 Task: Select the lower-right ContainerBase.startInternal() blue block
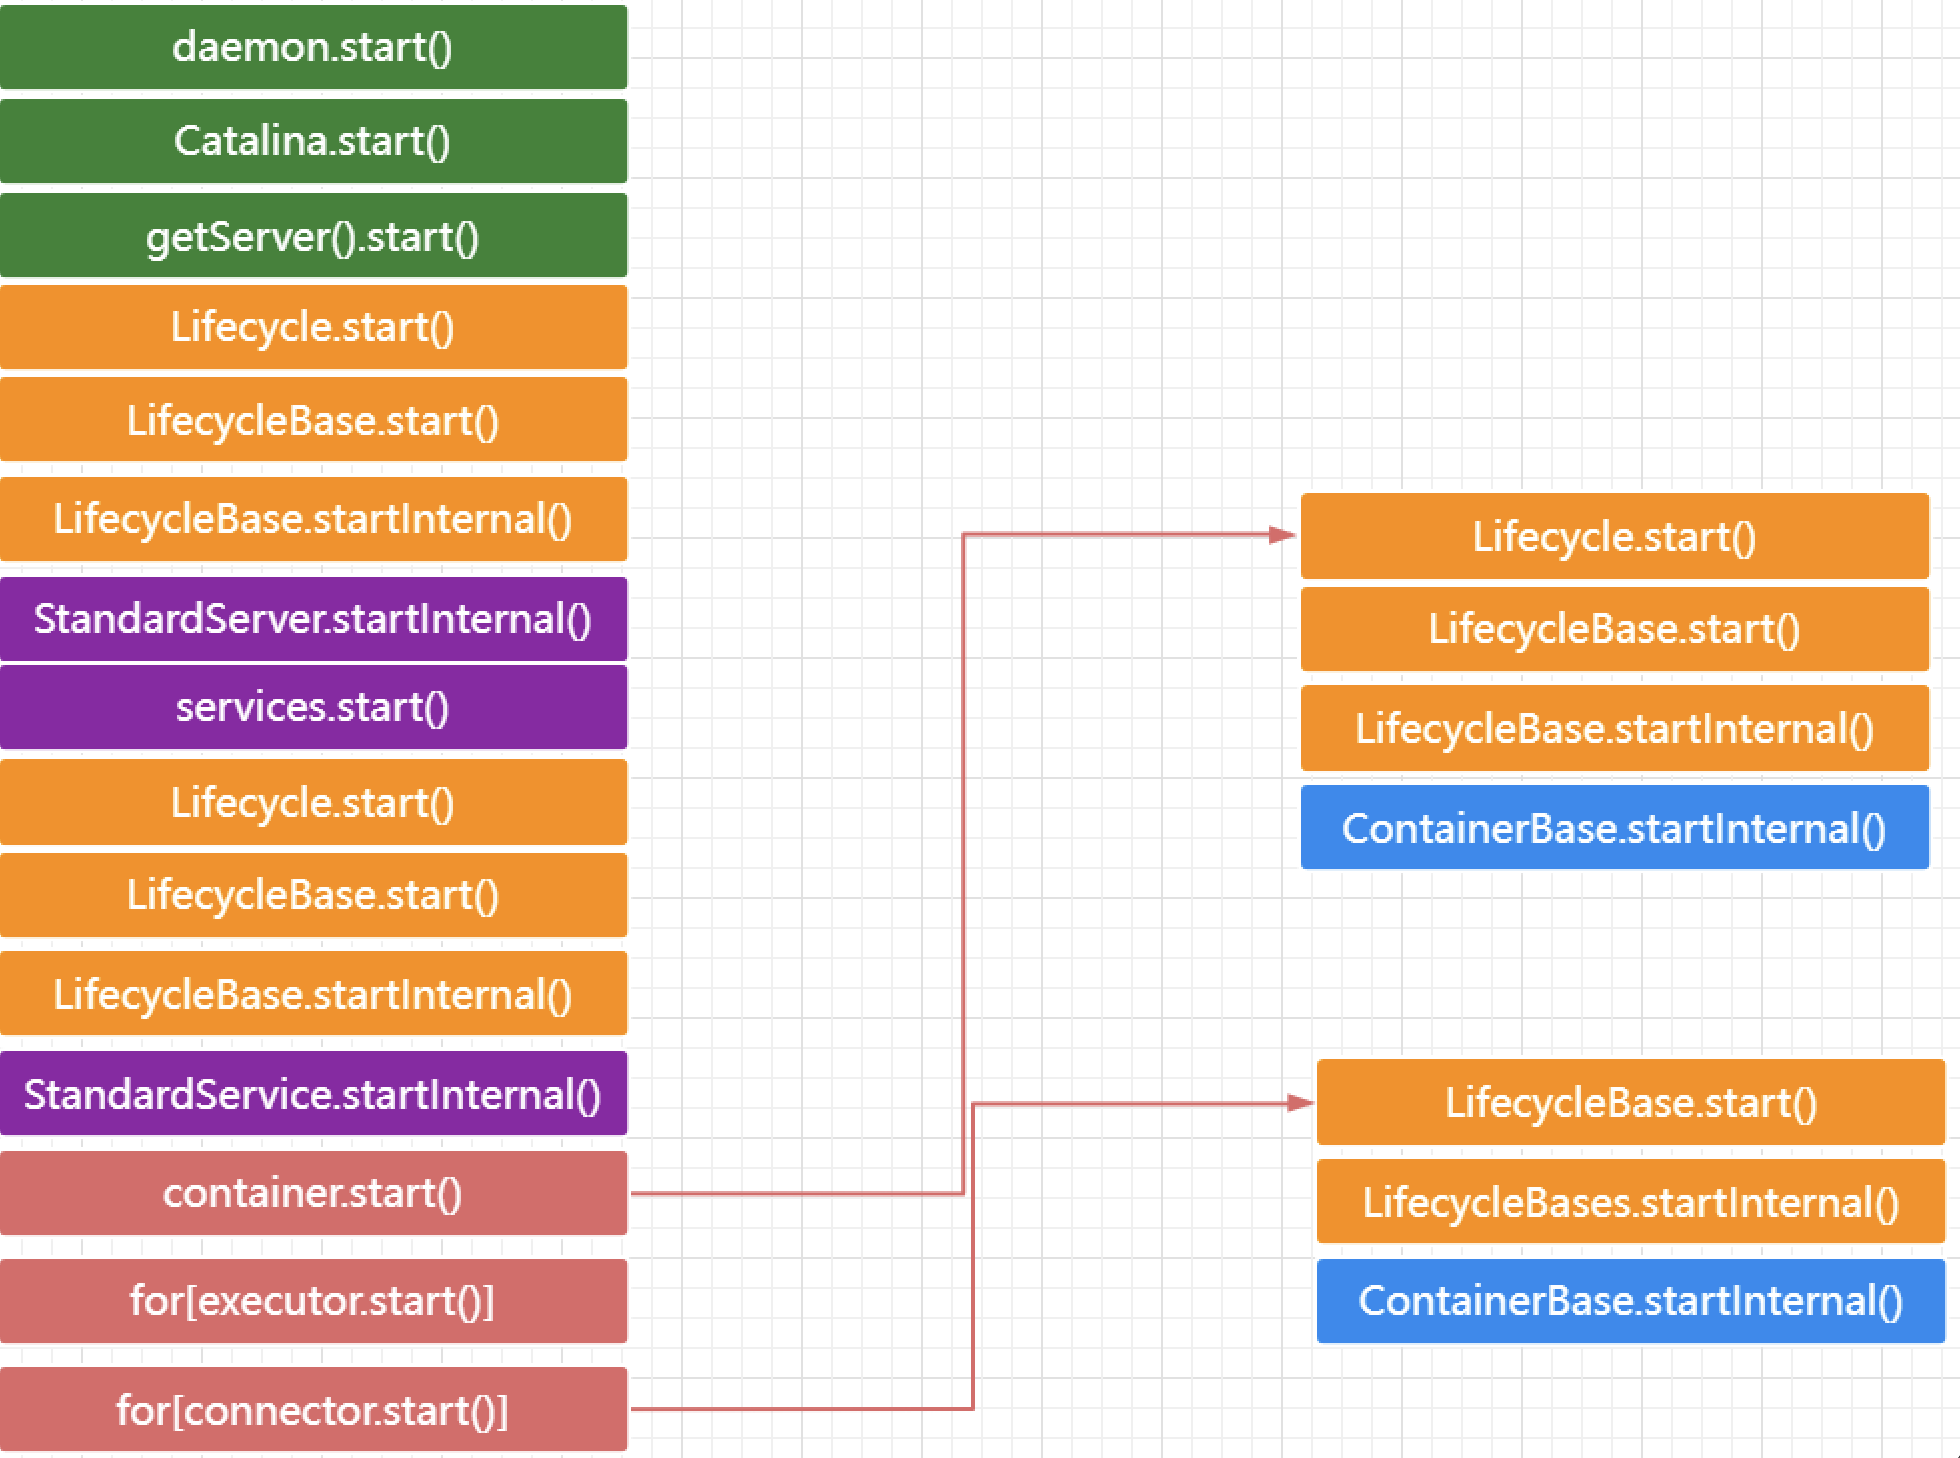1630,1301
